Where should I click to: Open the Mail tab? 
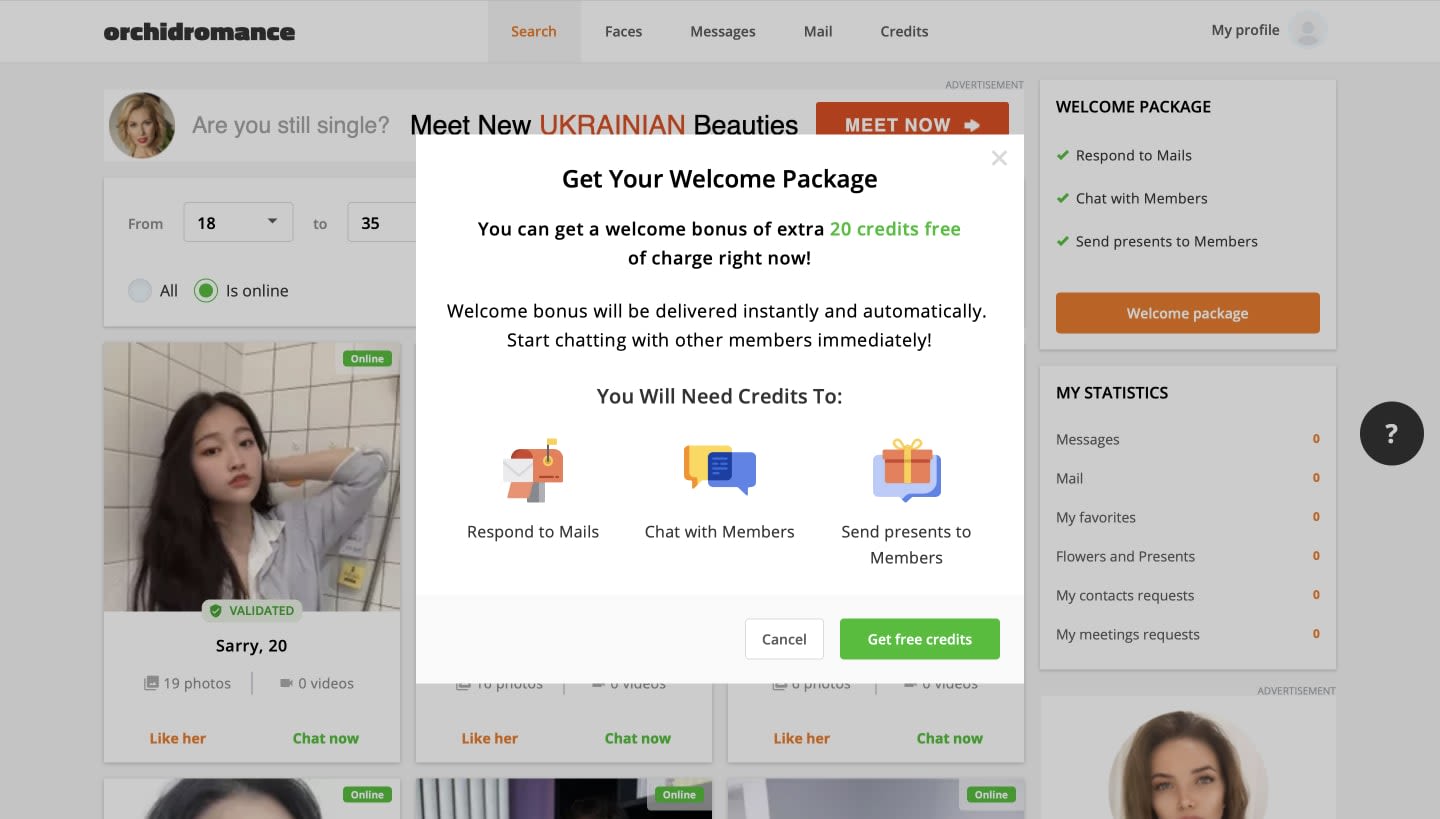click(x=818, y=31)
